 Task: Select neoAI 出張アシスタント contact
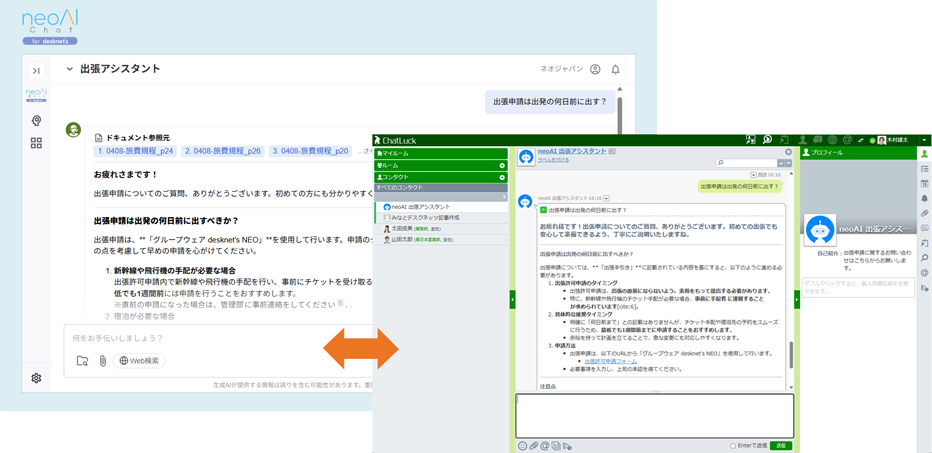click(440, 207)
